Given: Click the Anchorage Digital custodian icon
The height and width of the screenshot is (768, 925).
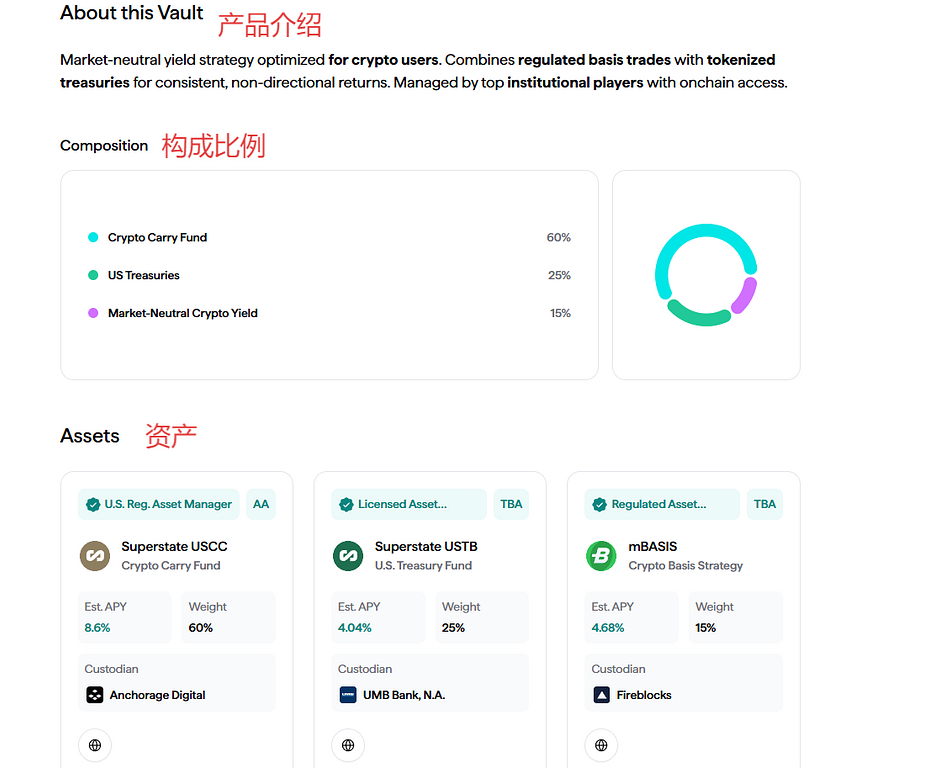Looking at the screenshot, I should [95, 695].
